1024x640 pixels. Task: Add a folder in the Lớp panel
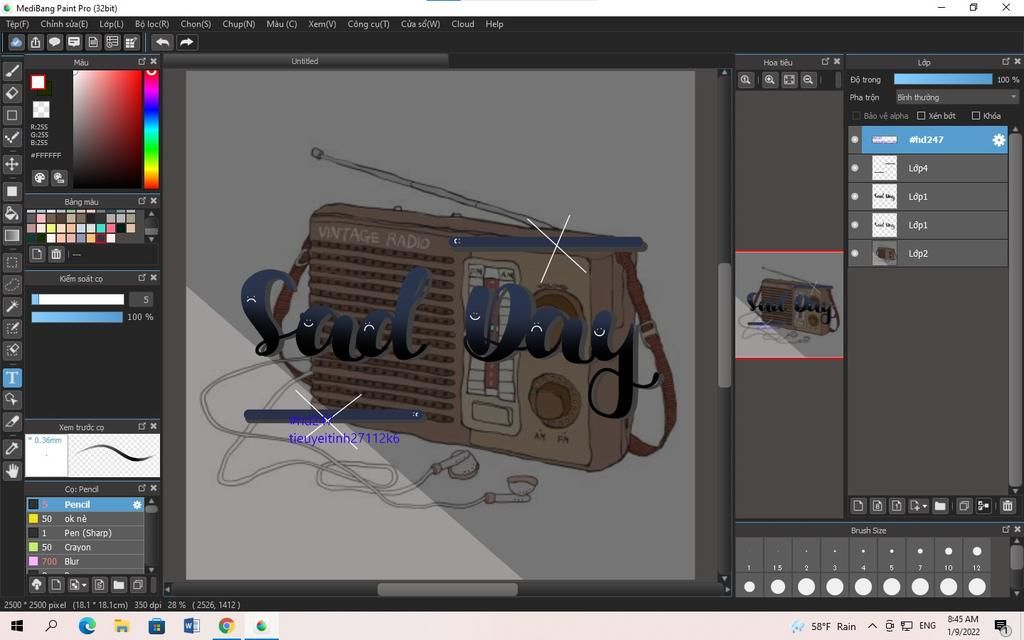pyautogui.click(x=940, y=505)
